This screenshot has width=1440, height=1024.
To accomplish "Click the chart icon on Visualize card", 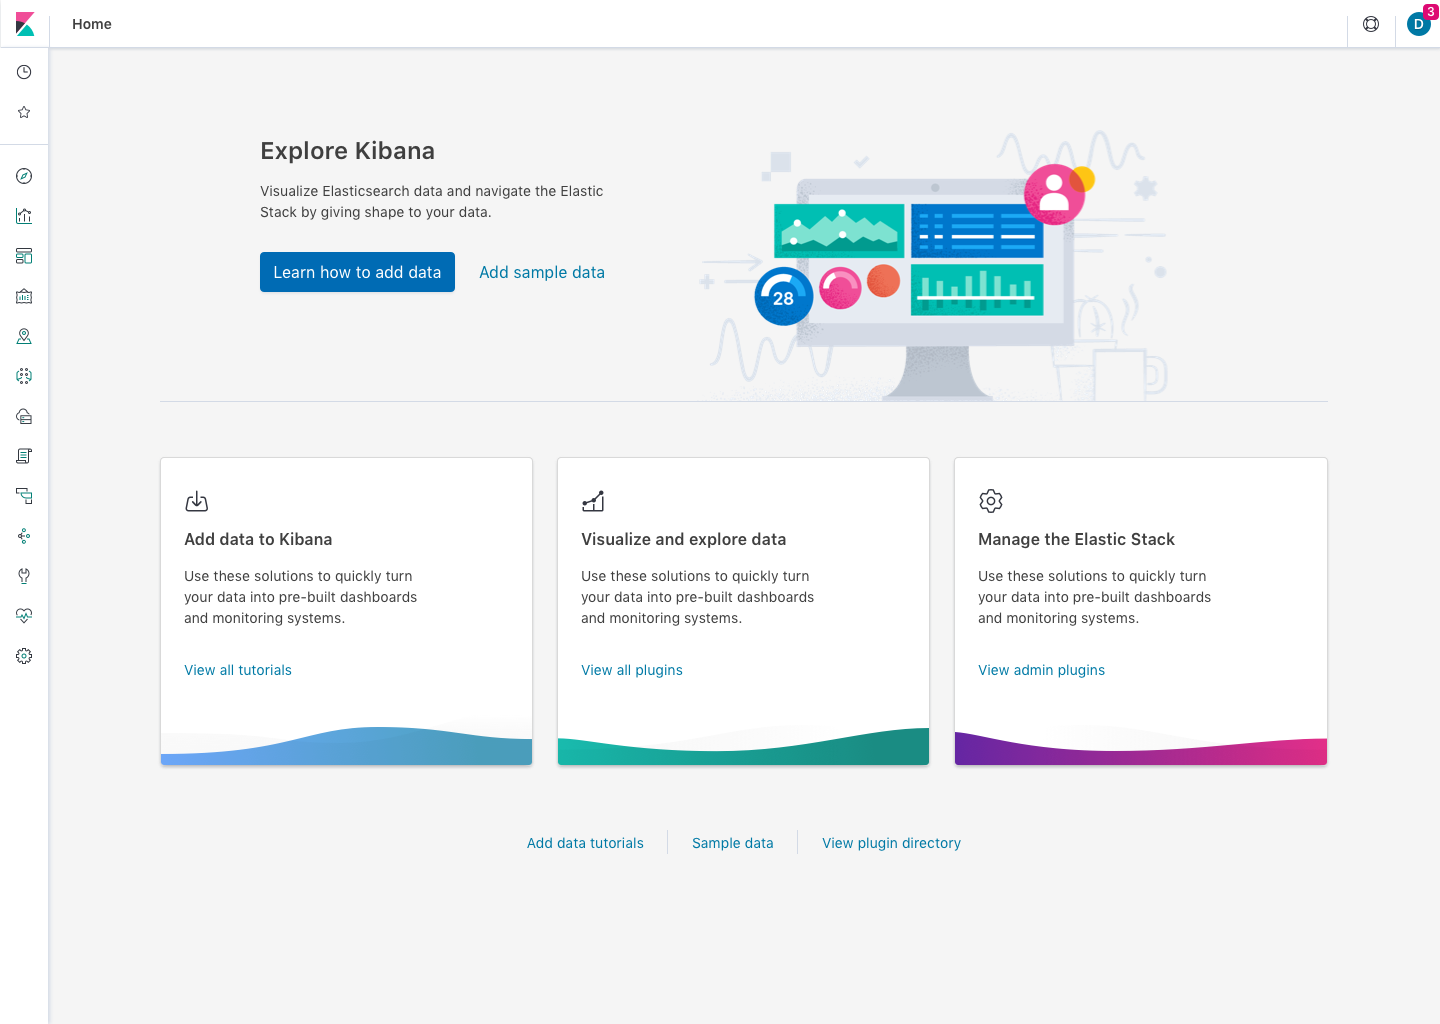I will pos(594,501).
